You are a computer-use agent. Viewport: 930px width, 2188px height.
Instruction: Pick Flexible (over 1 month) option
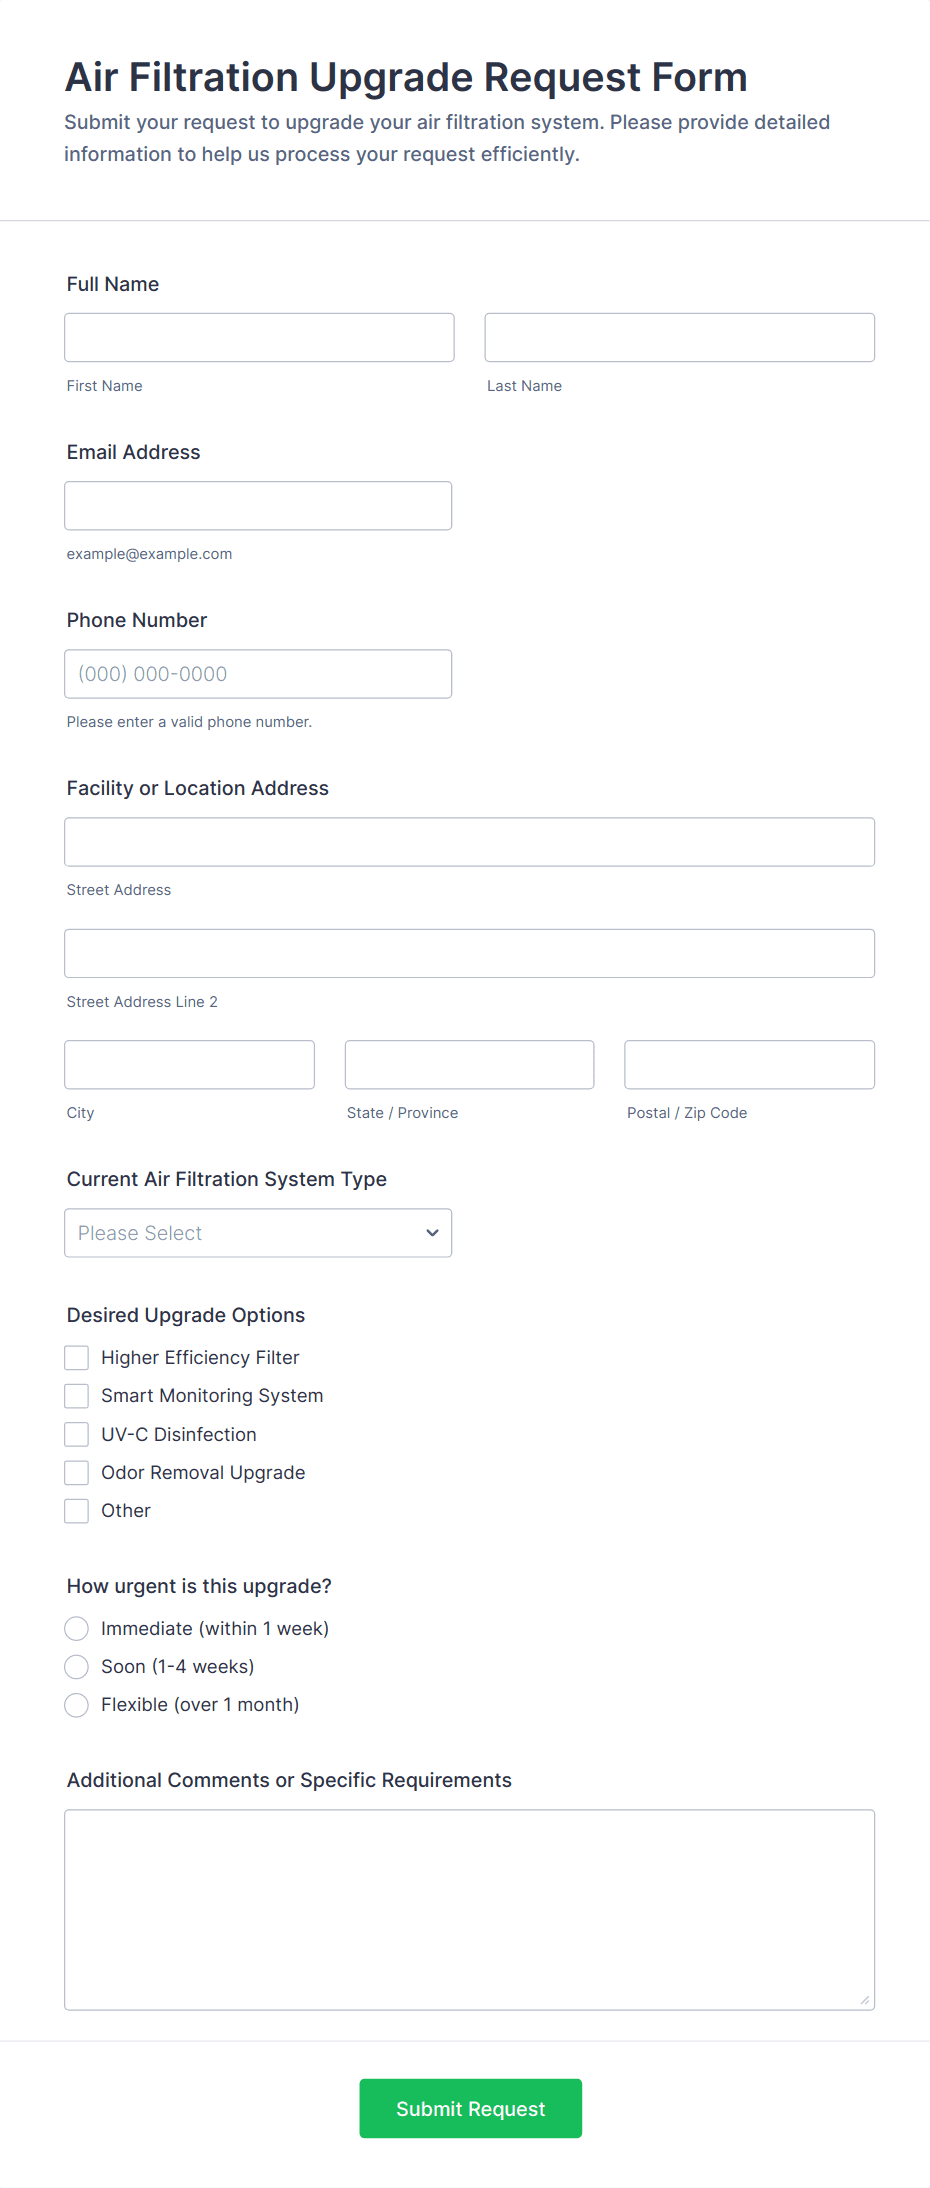click(x=77, y=1705)
